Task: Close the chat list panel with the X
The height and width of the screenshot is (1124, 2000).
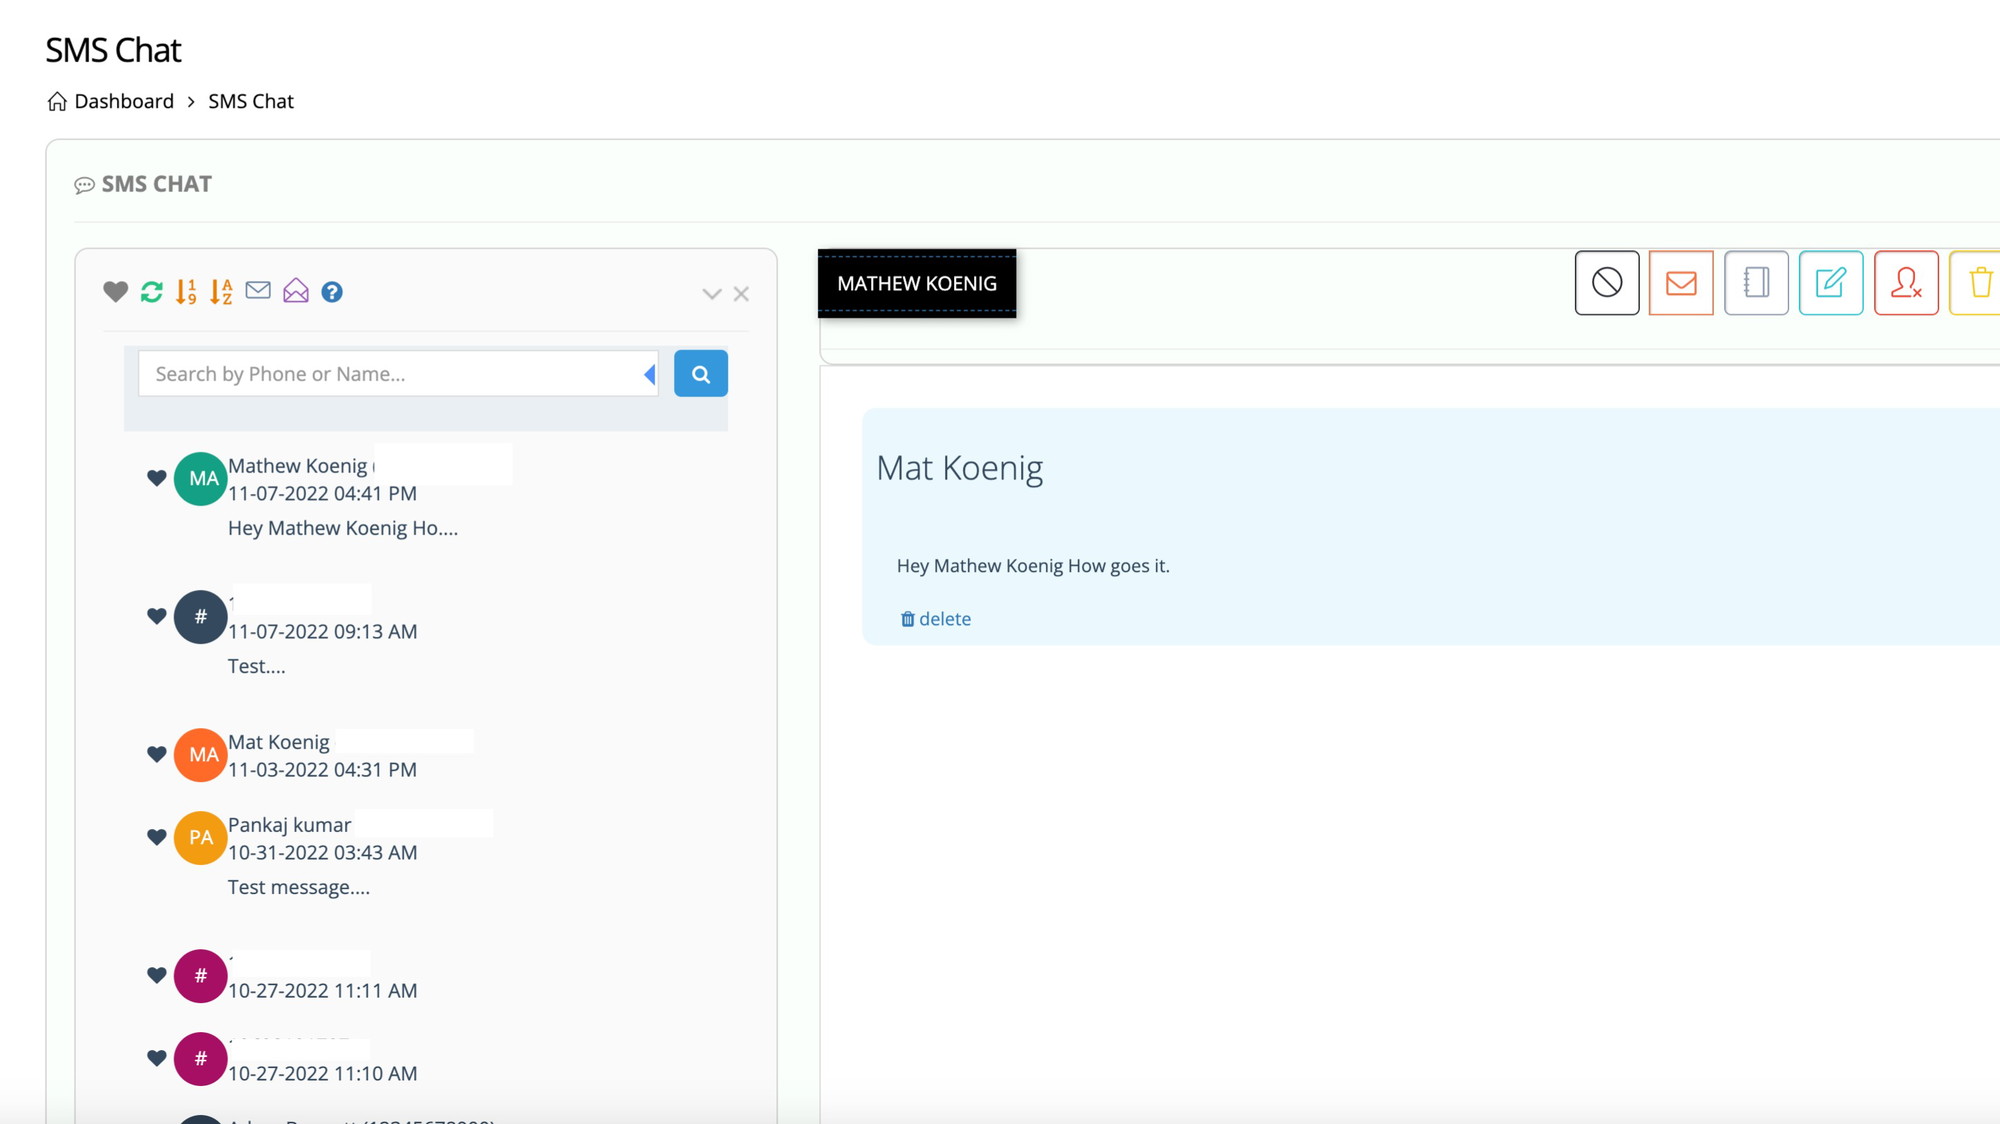Action: [741, 294]
